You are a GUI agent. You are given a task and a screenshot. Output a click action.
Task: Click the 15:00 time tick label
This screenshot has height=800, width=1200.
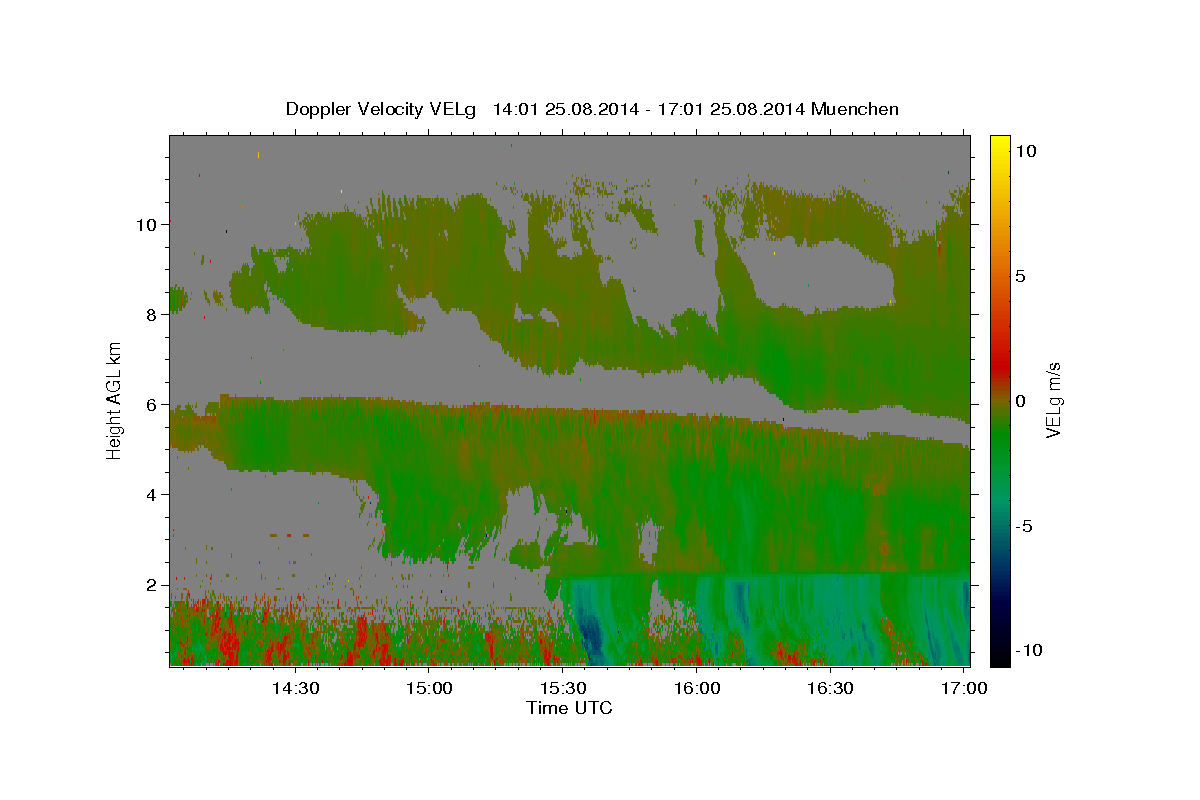coord(430,689)
